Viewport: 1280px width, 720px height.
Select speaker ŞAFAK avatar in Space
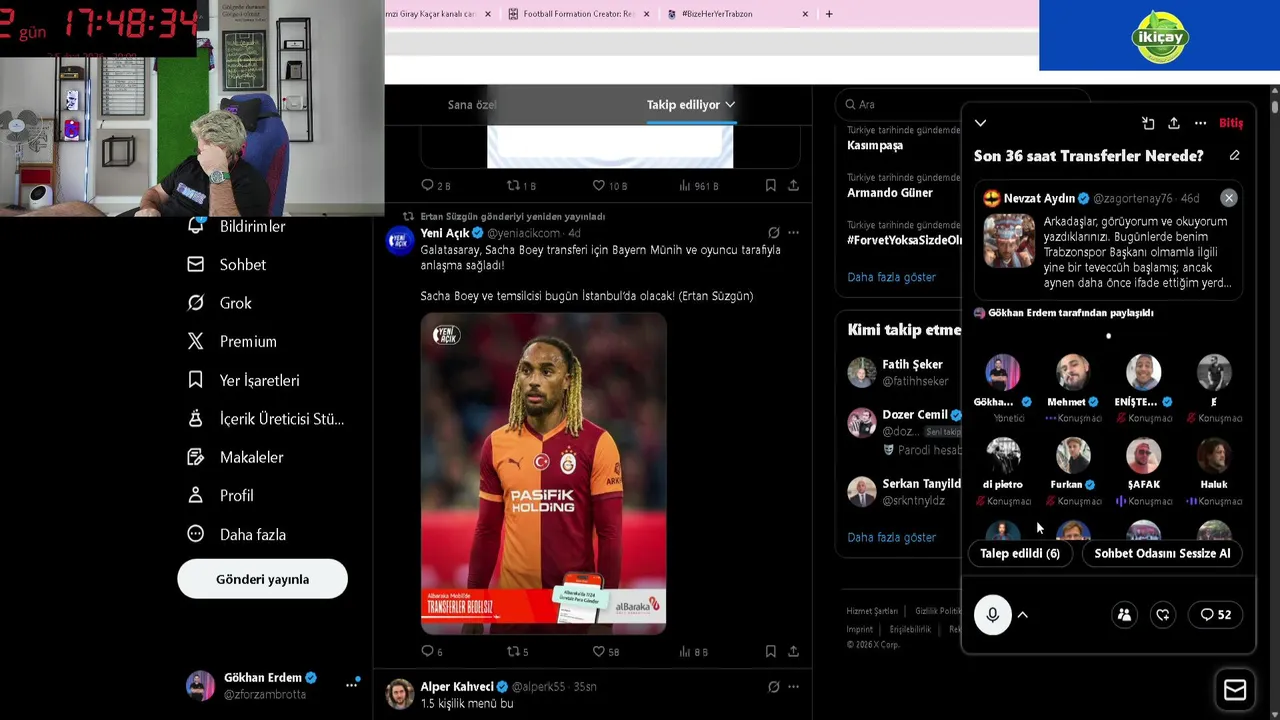point(1143,456)
